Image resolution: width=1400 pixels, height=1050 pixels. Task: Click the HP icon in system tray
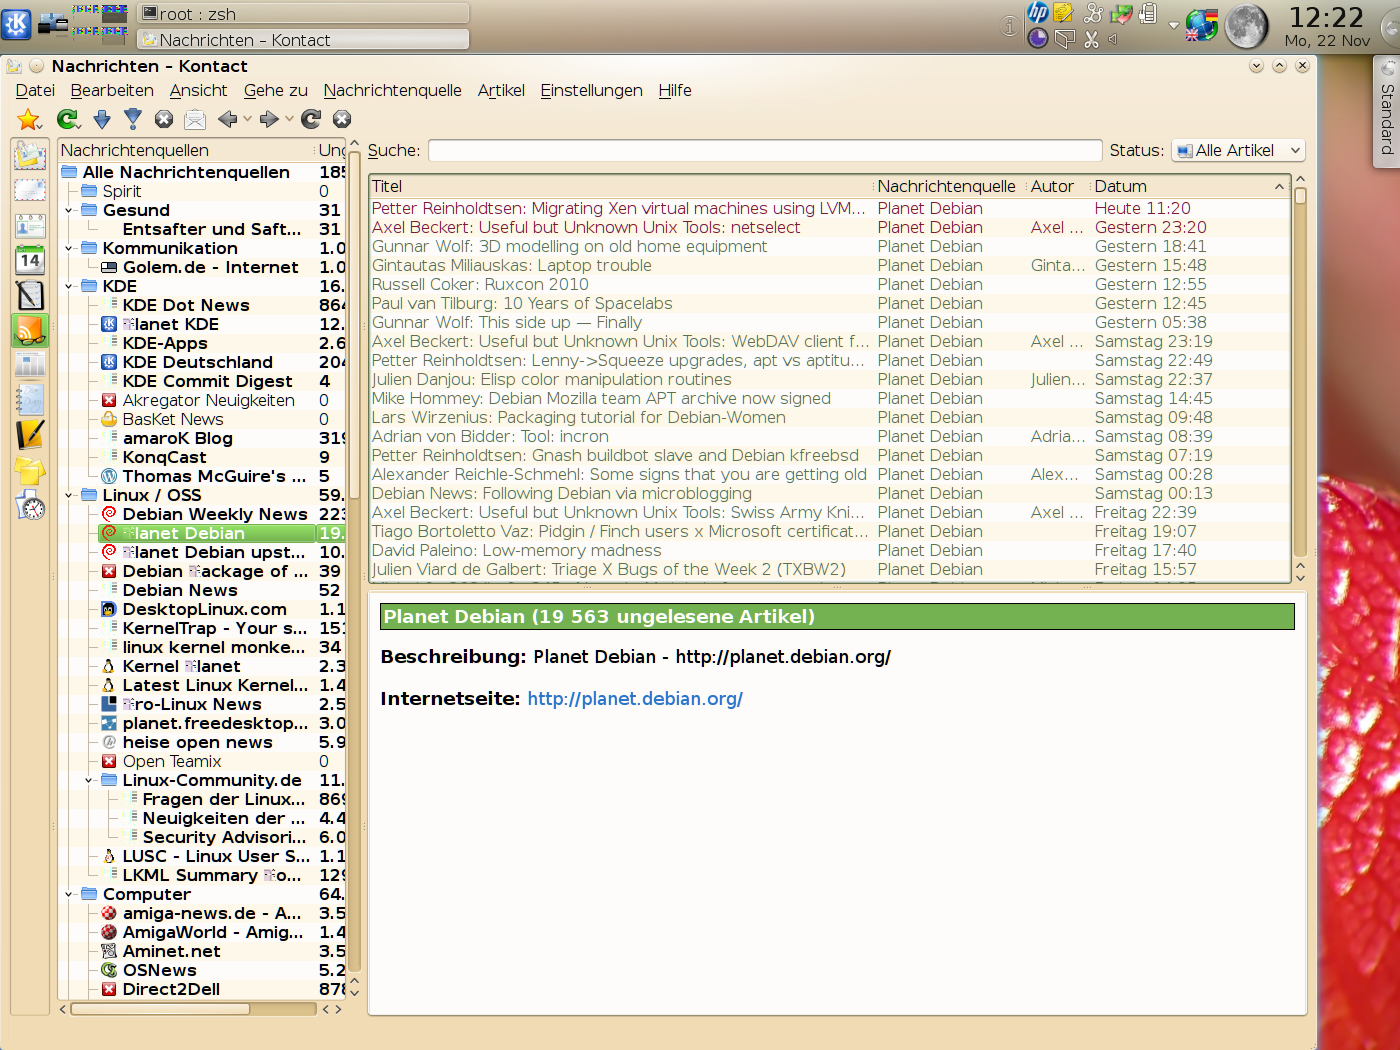click(x=1038, y=13)
